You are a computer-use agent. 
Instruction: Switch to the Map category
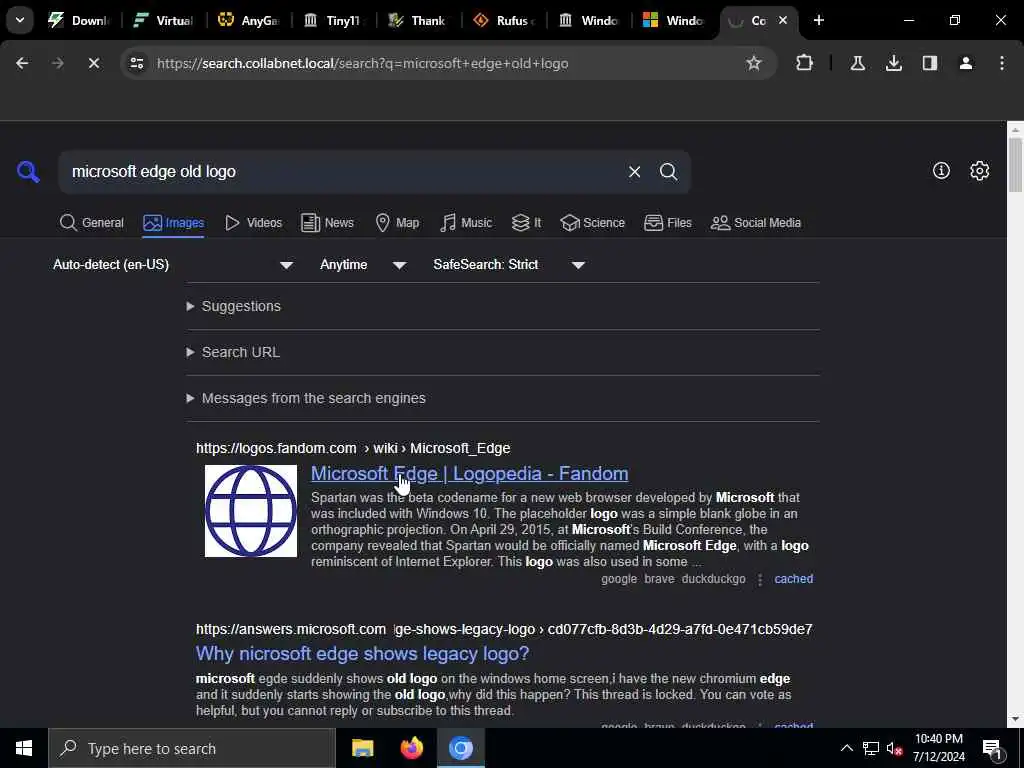tap(398, 223)
